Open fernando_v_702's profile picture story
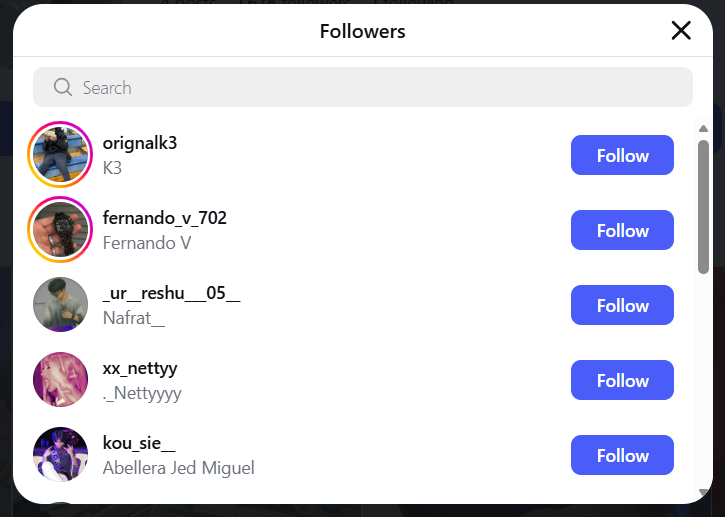The image size is (725, 517). coord(60,230)
